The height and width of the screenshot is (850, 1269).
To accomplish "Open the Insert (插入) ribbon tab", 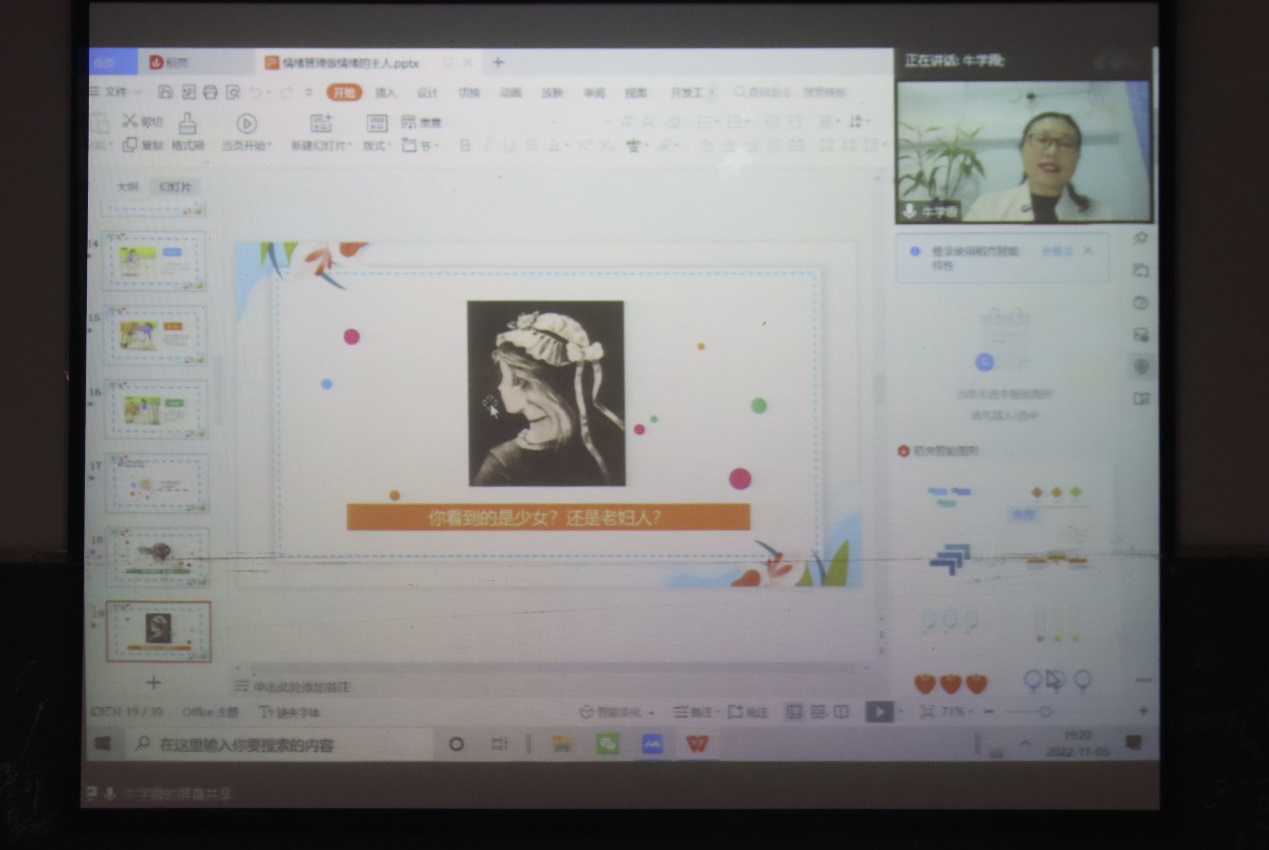I will [x=385, y=93].
